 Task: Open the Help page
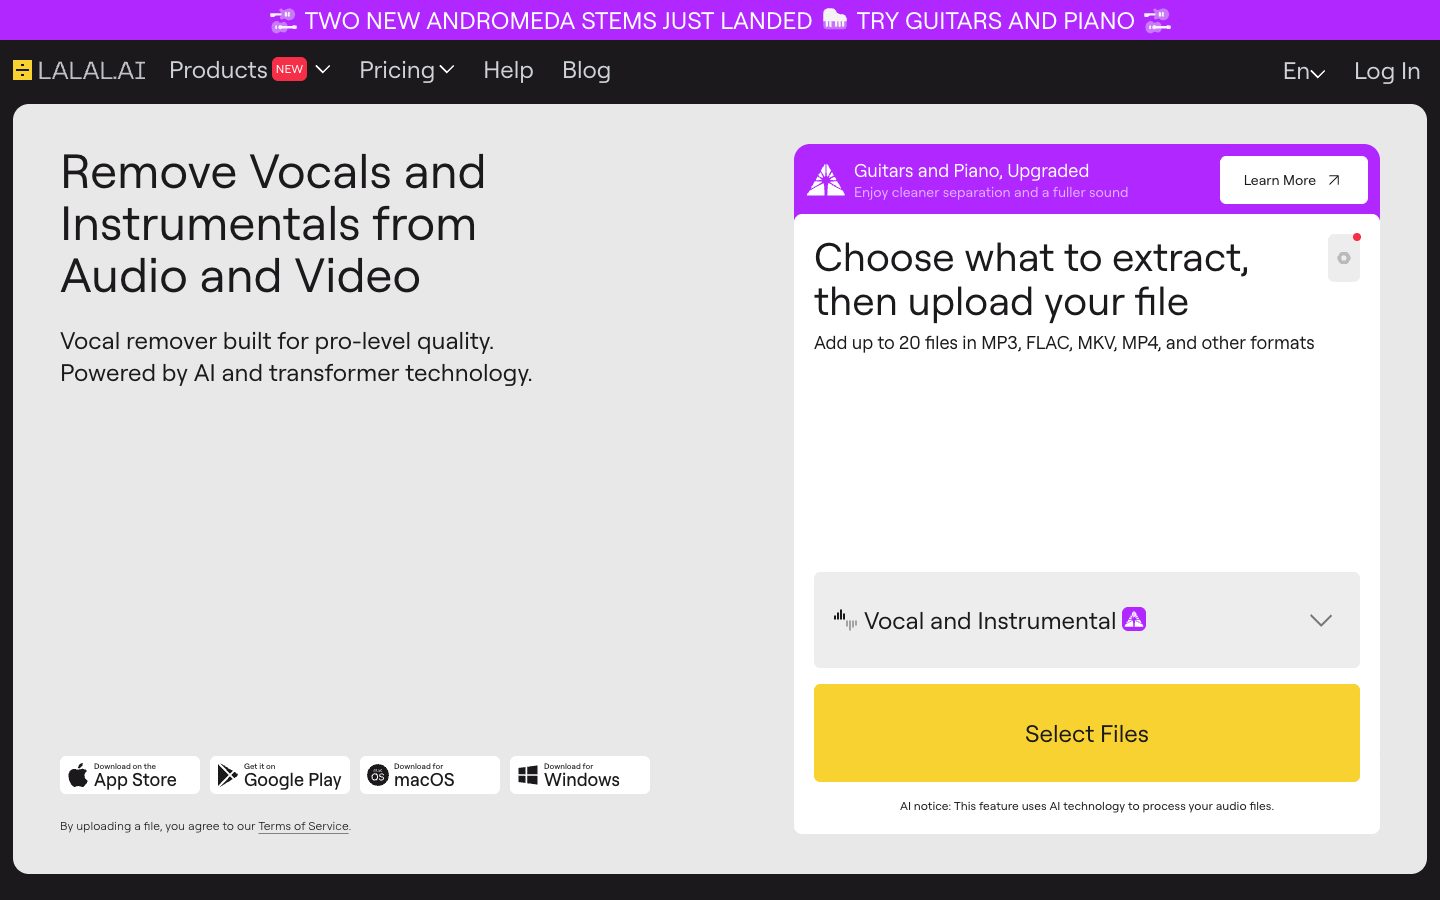click(x=508, y=70)
